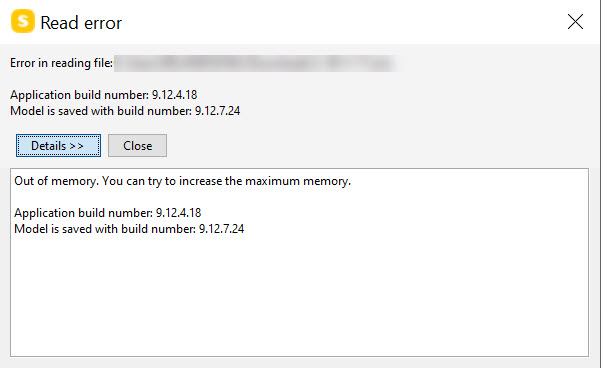
Task: Click the upper 'Model is saved with build number:' label
Action: [101, 111]
